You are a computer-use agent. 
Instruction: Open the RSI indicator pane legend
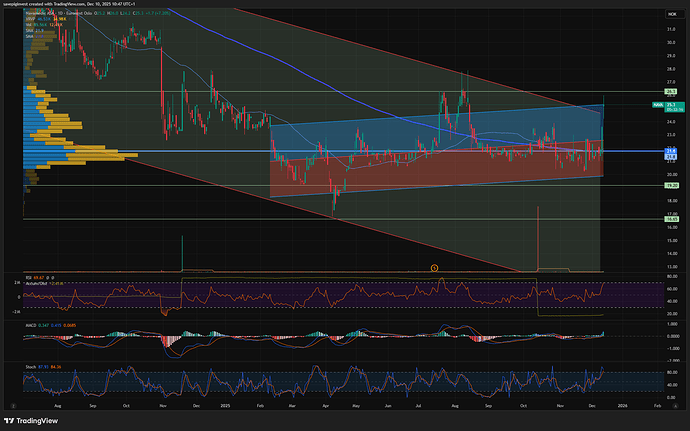[x=30, y=277]
